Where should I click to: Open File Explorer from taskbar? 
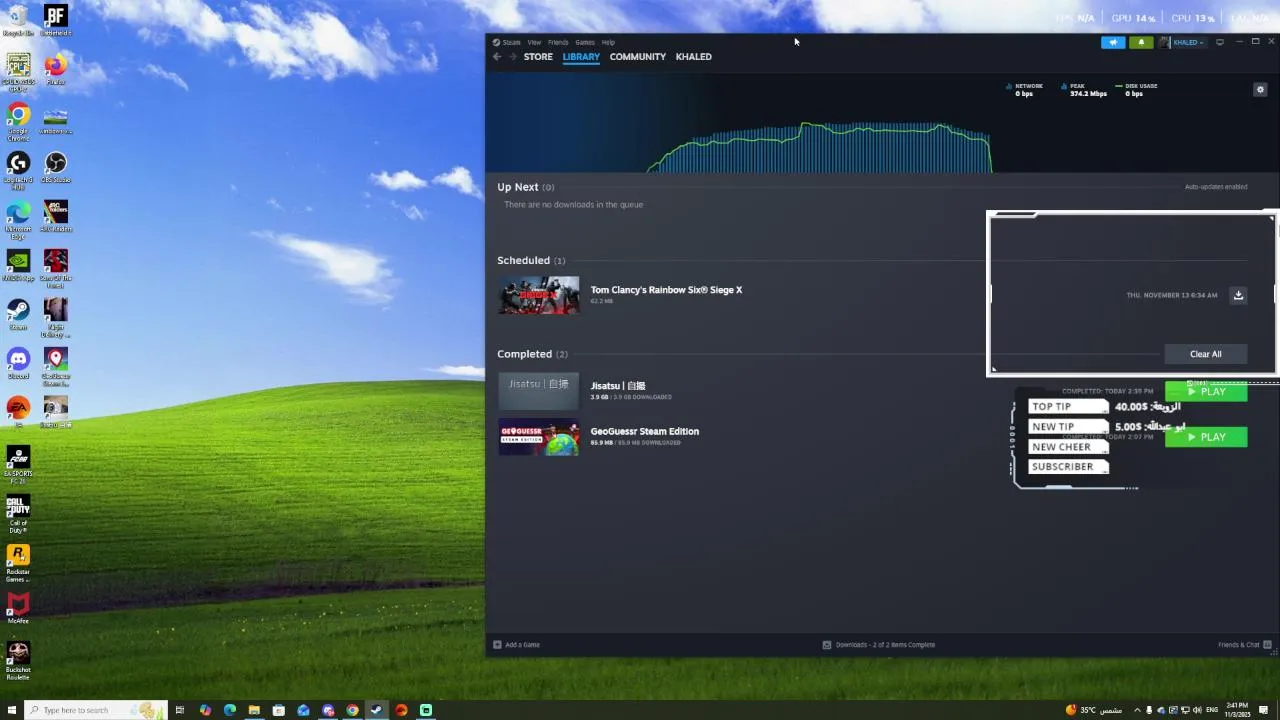(254, 710)
